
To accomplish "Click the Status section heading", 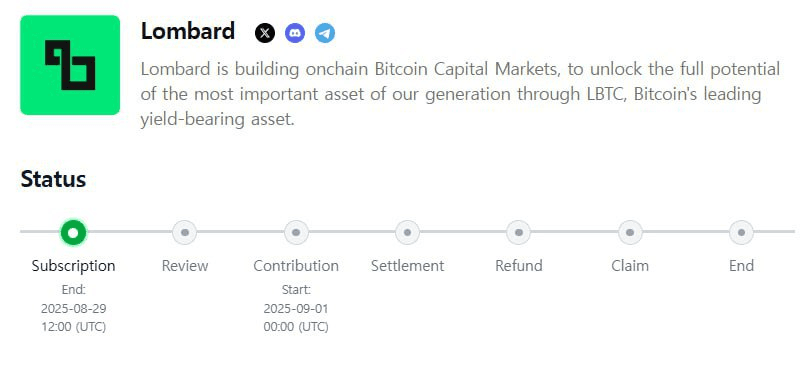I will [x=53, y=179].
